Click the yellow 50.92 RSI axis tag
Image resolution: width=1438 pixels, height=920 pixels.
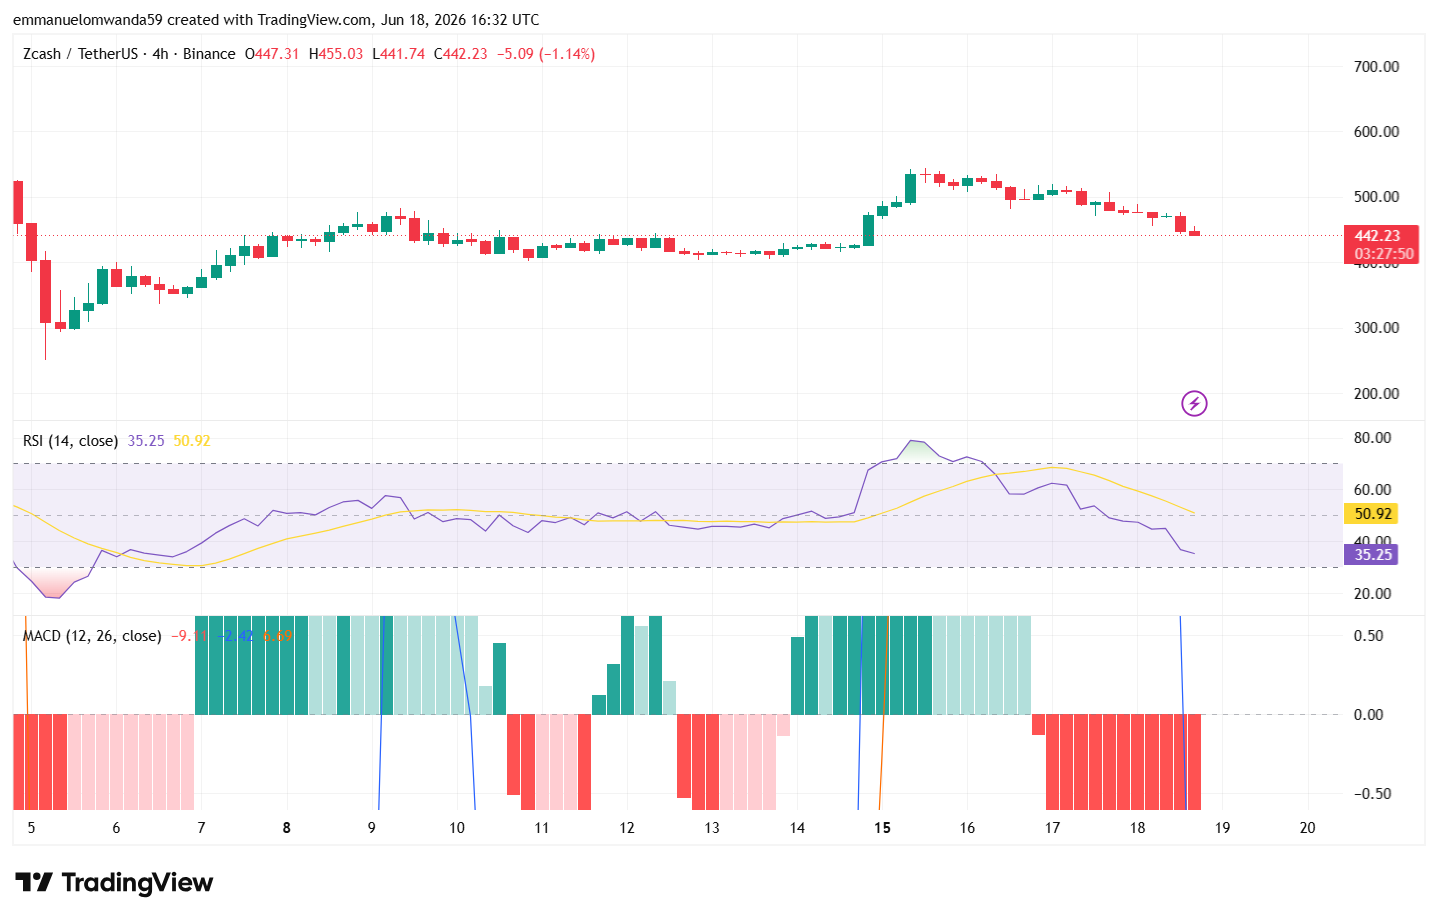click(x=1371, y=514)
